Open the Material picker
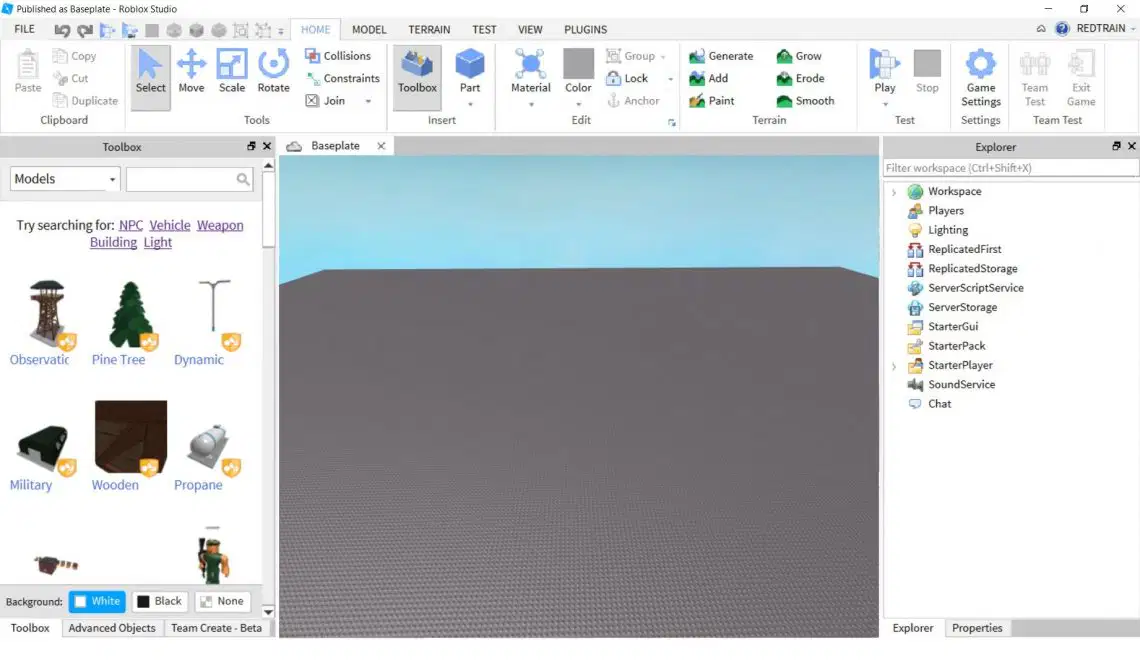This screenshot has width=1140, height=668. 531,76
